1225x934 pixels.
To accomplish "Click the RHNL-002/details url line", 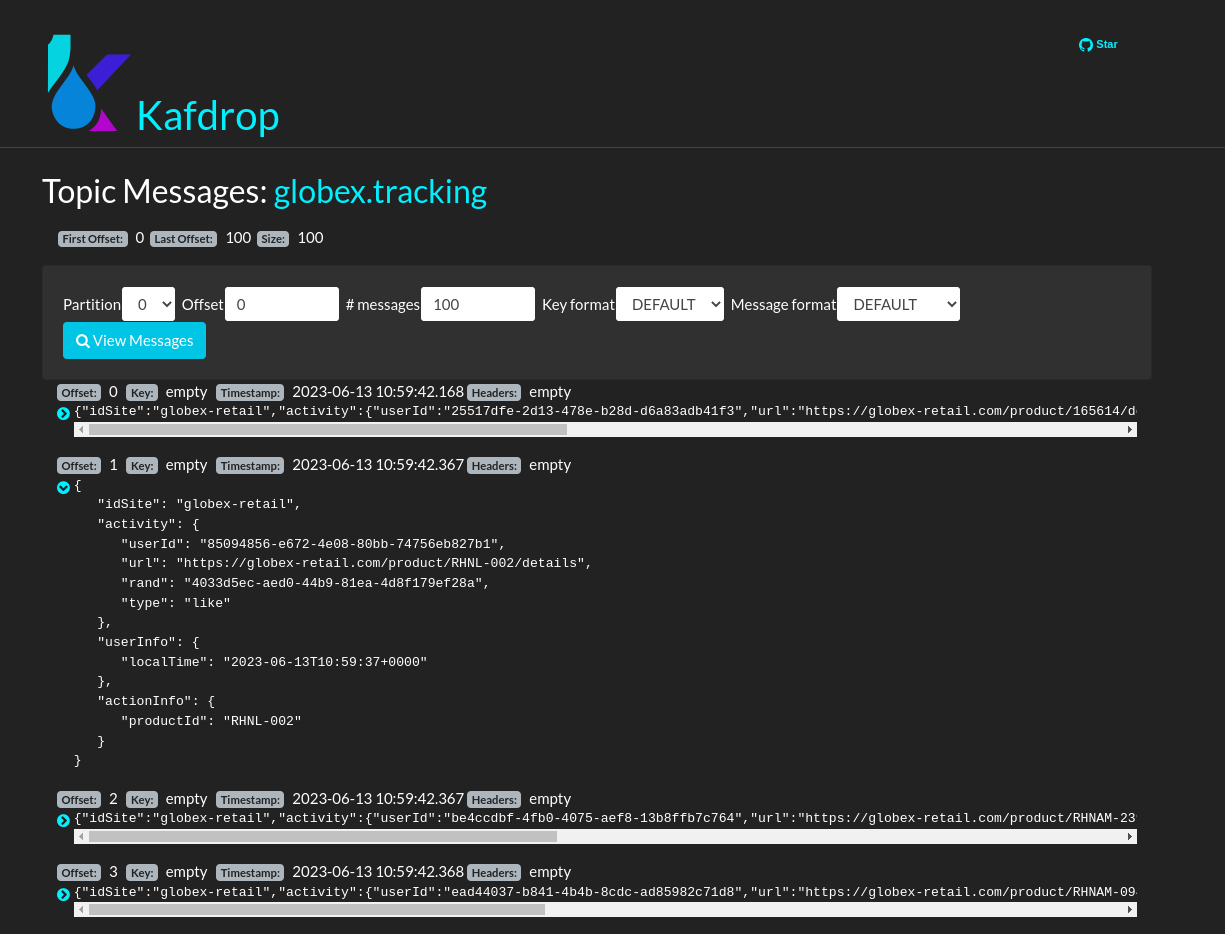I will click(x=357, y=563).
